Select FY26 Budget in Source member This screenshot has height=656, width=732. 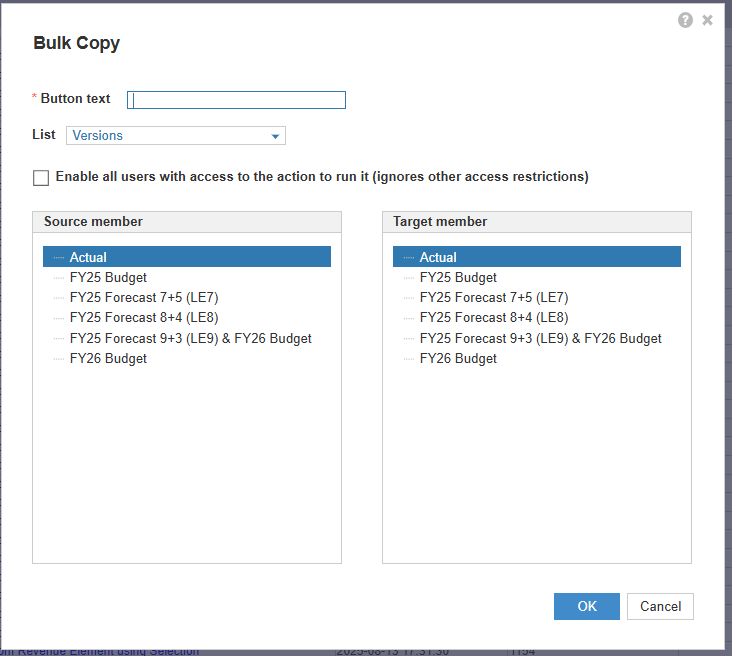(x=108, y=358)
